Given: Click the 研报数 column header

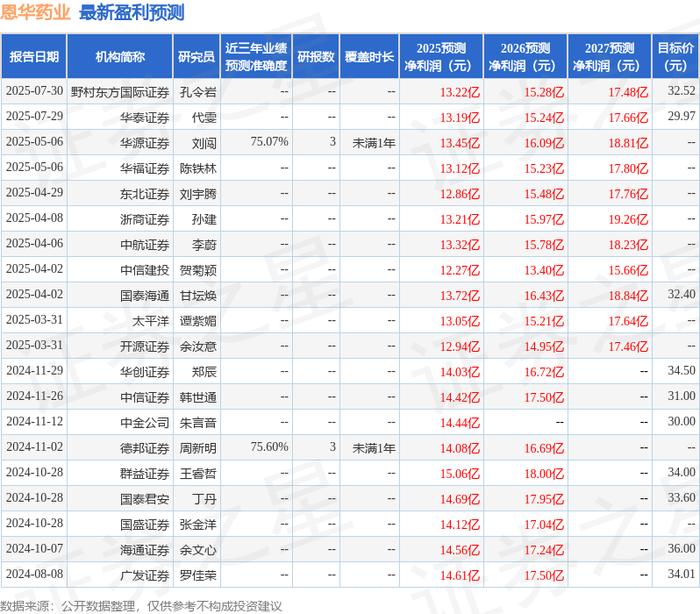Looking at the screenshot, I should point(316,57).
